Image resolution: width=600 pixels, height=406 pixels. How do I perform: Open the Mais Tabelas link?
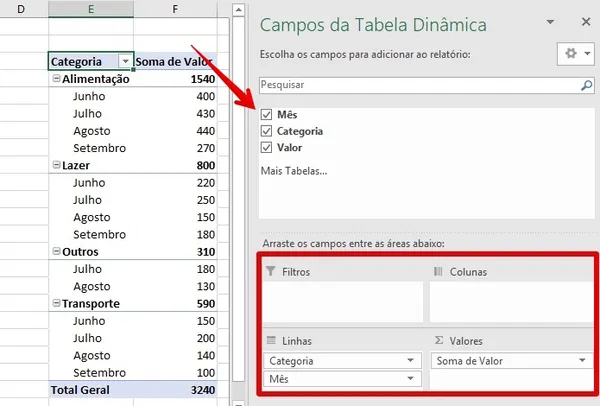pos(294,171)
